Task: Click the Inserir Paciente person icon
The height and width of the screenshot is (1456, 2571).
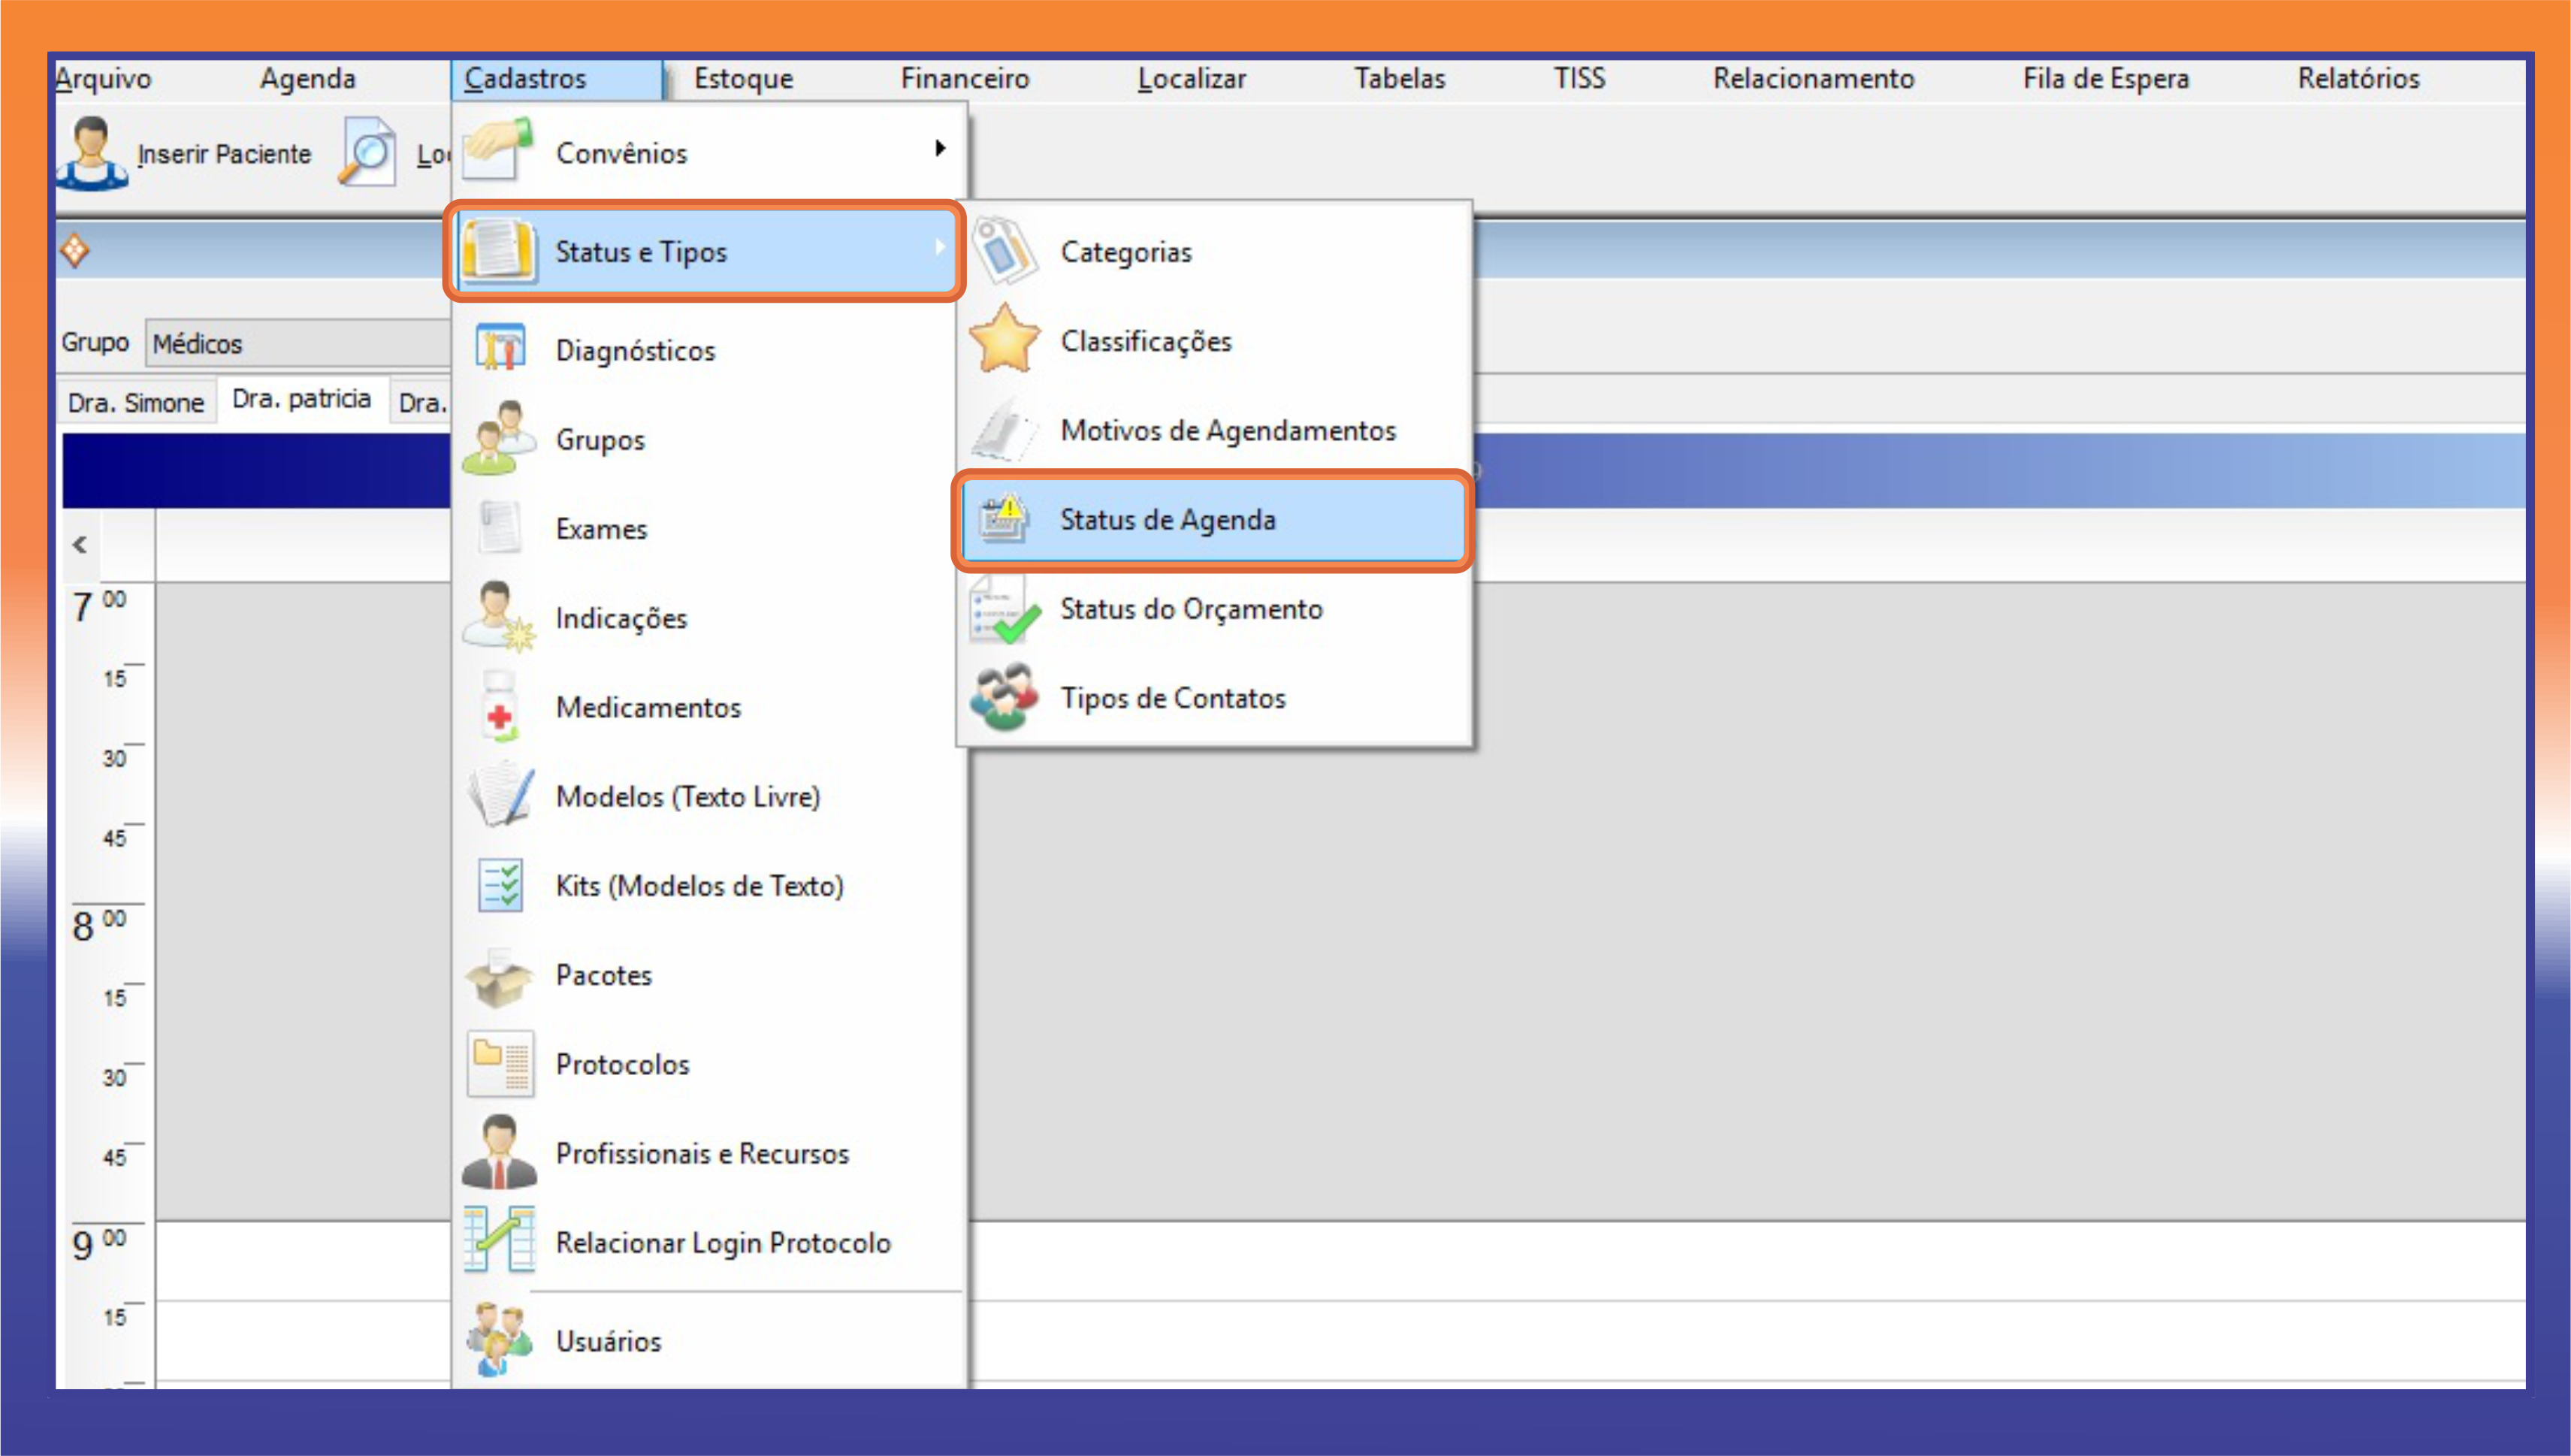Action: 91,153
